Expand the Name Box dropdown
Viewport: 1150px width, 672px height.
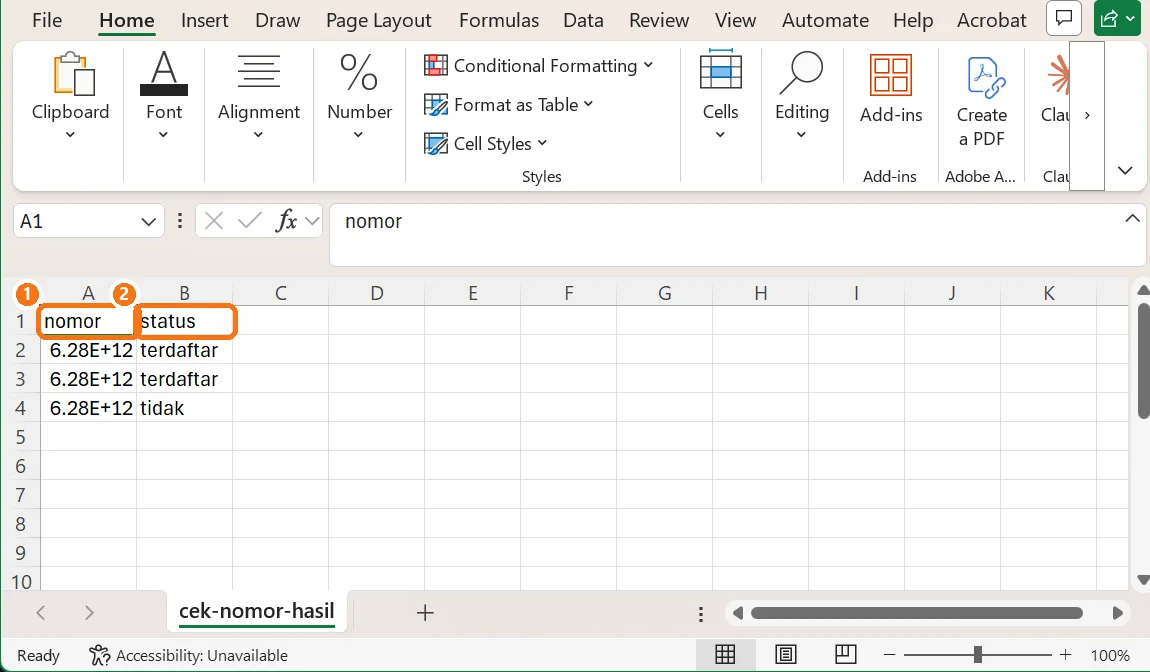(148, 222)
